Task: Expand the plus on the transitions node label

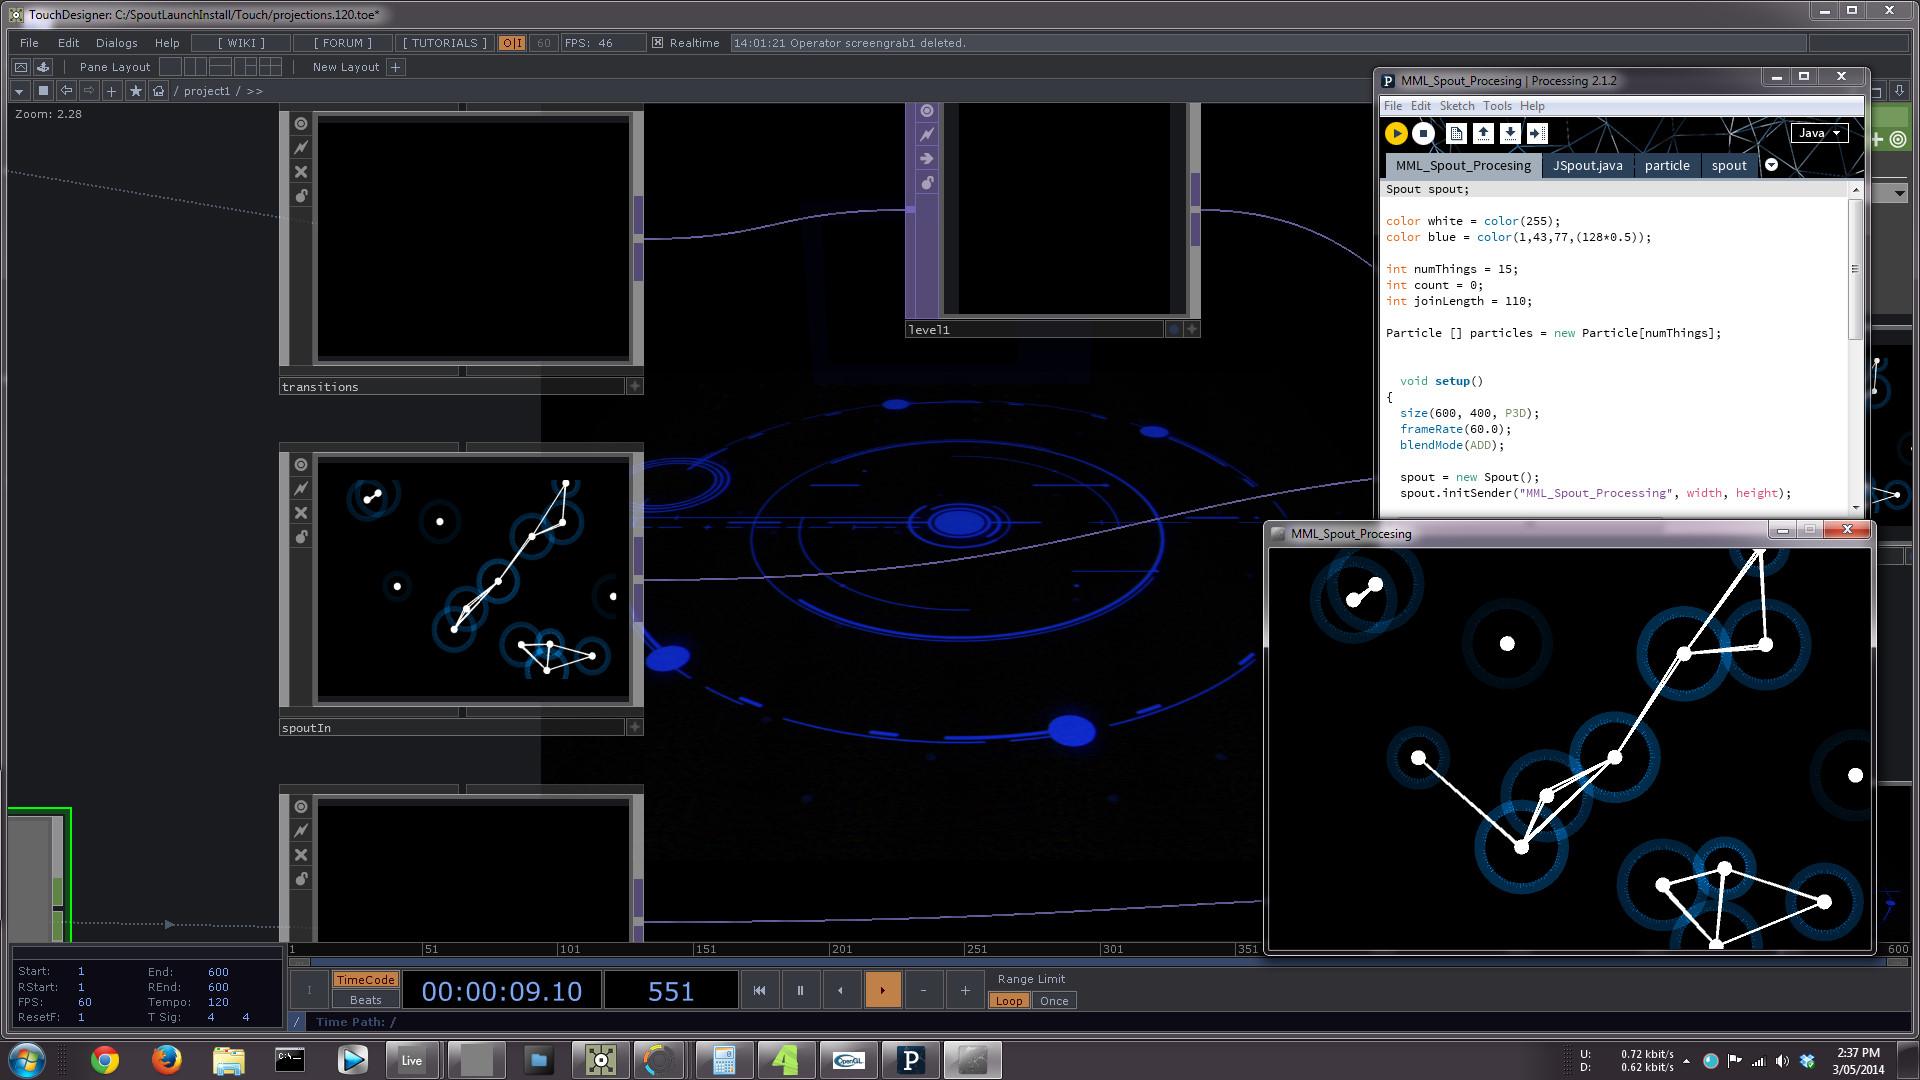Action: [x=634, y=386]
